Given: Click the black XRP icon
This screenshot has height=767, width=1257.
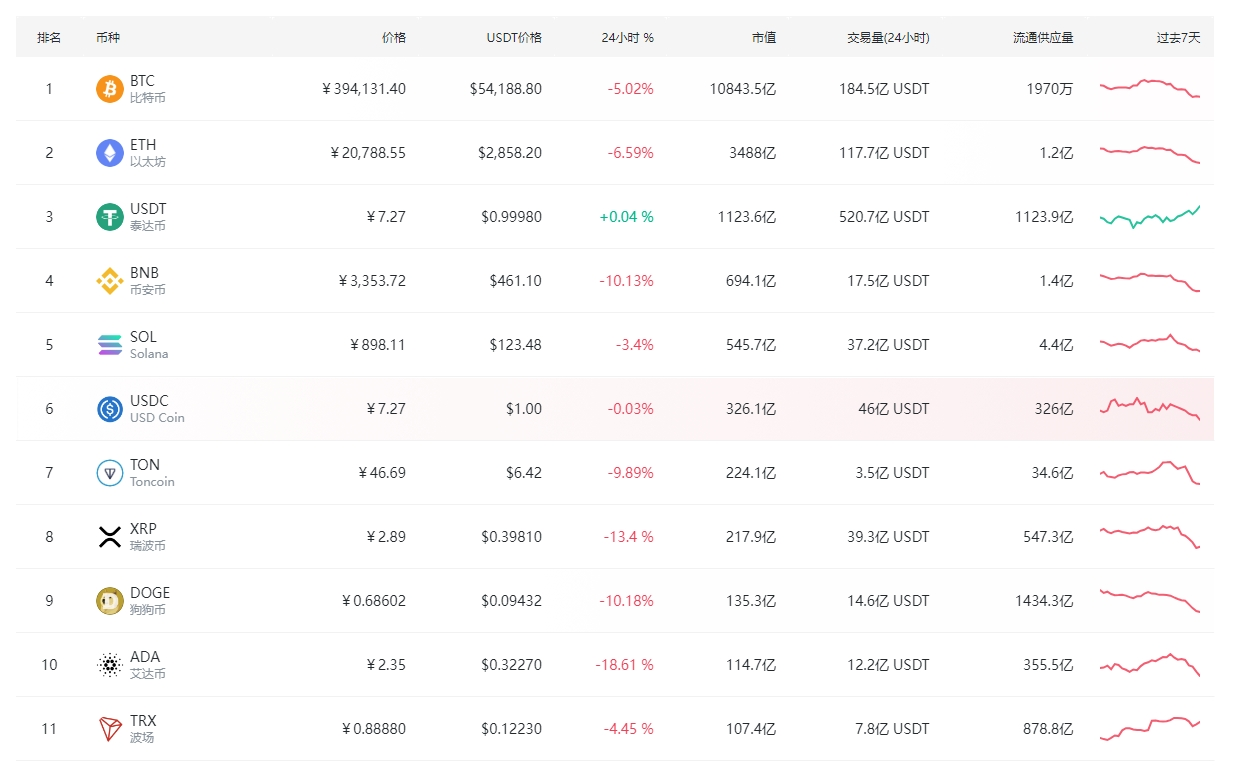Looking at the screenshot, I should (x=109, y=537).
